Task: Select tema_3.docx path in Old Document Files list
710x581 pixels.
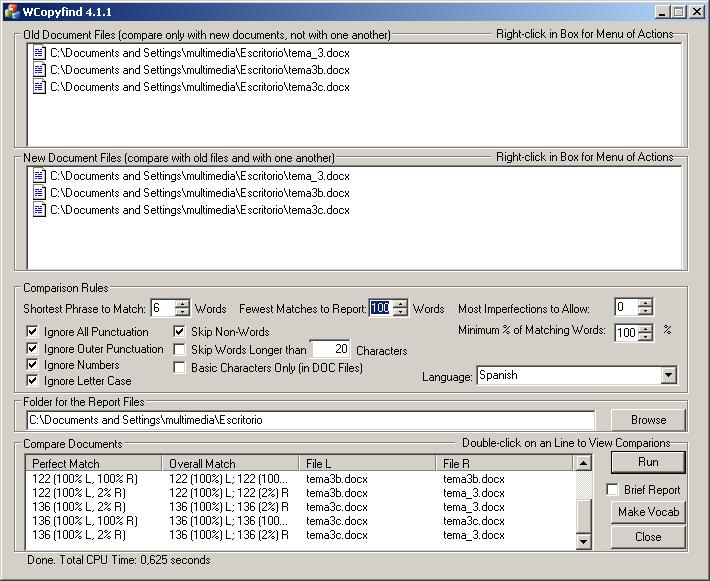Action: tap(200, 53)
